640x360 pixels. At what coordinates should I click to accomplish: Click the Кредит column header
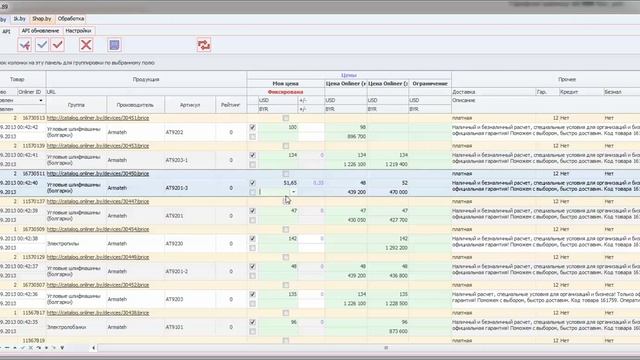tap(581, 92)
